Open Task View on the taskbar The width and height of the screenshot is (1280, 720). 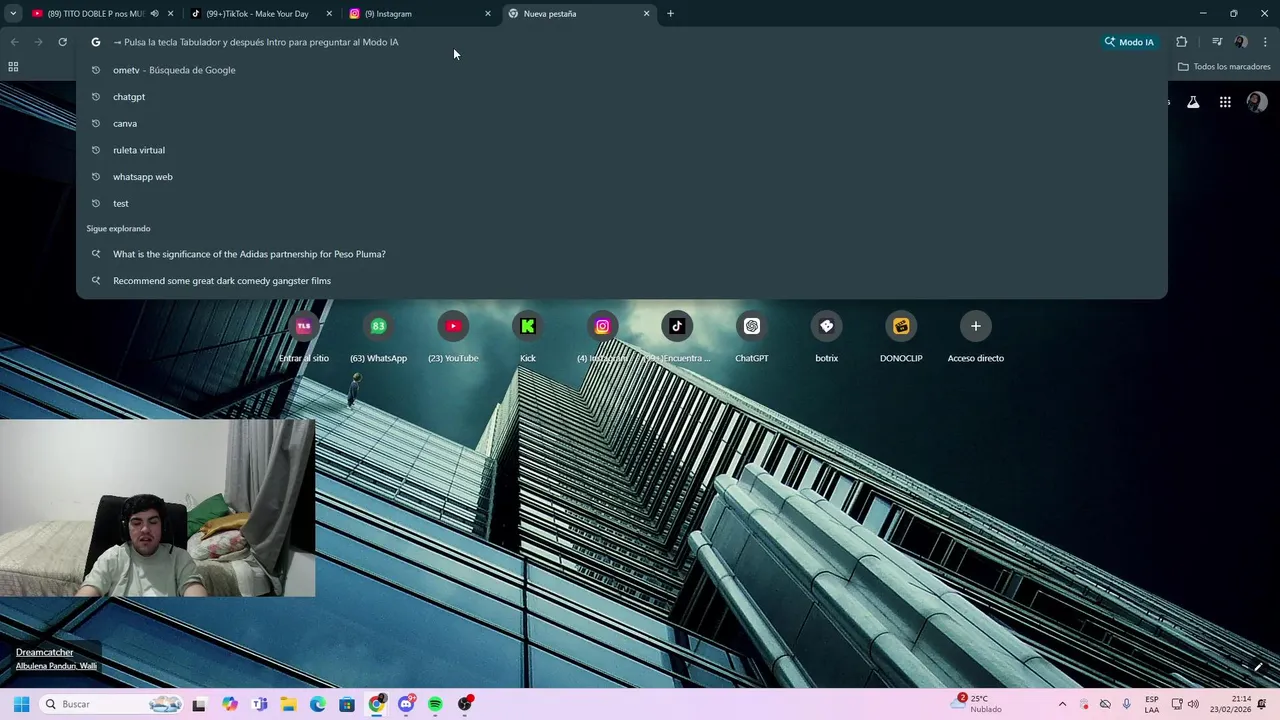click(x=199, y=704)
